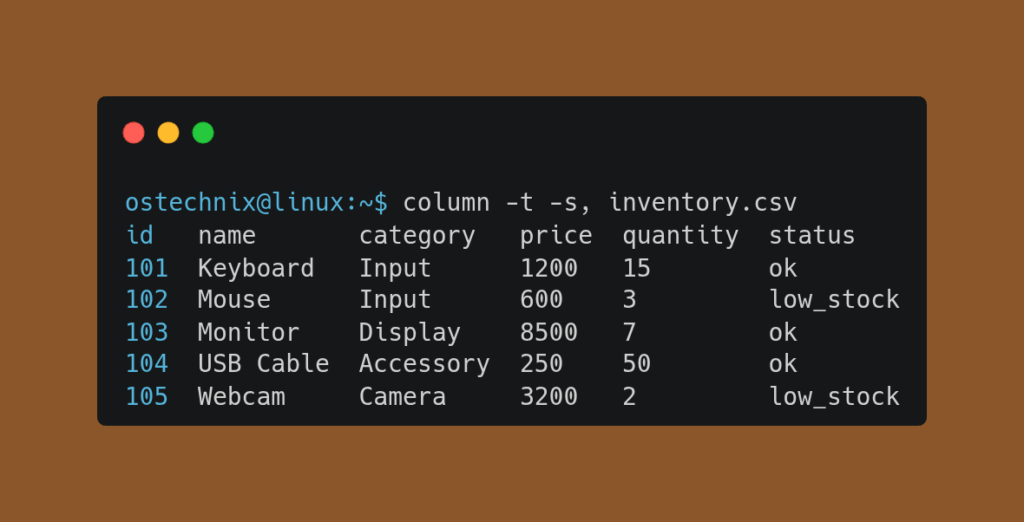Click the 8500 price value

pos(549,332)
